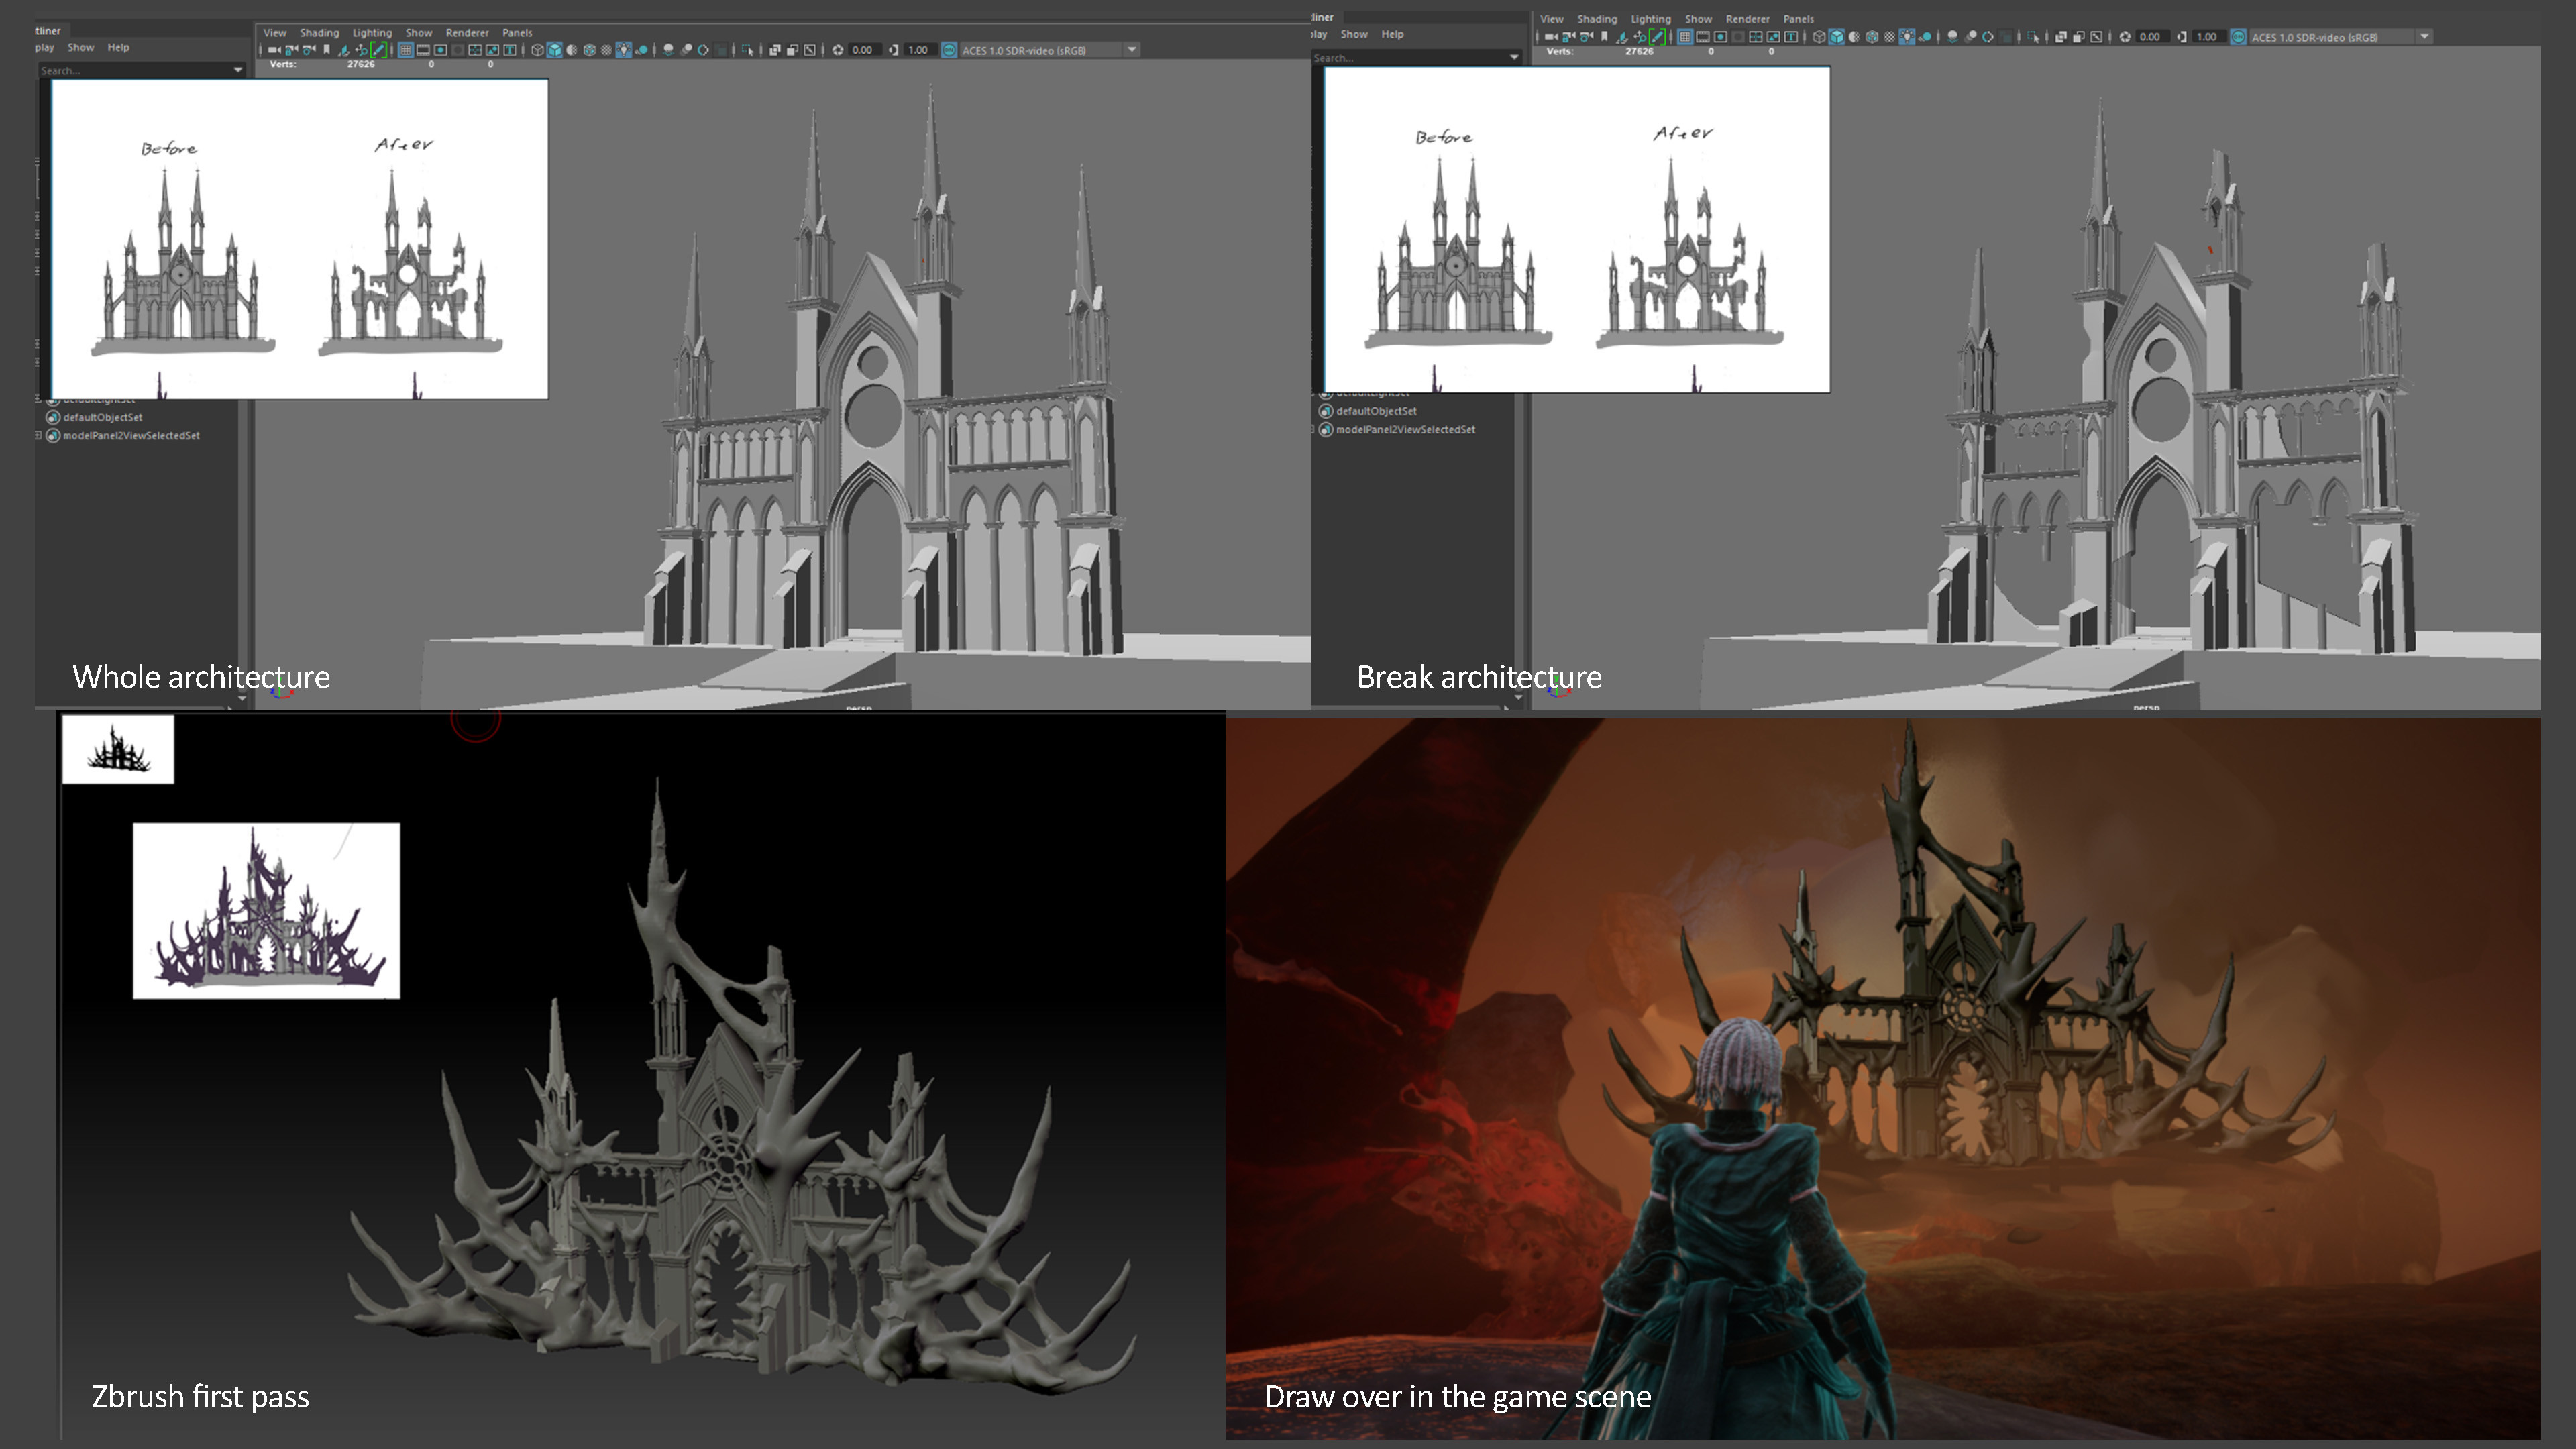Select Wireframe display icon in left Maya panel
This screenshot has width=2576, height=1449.
point(538,50)
